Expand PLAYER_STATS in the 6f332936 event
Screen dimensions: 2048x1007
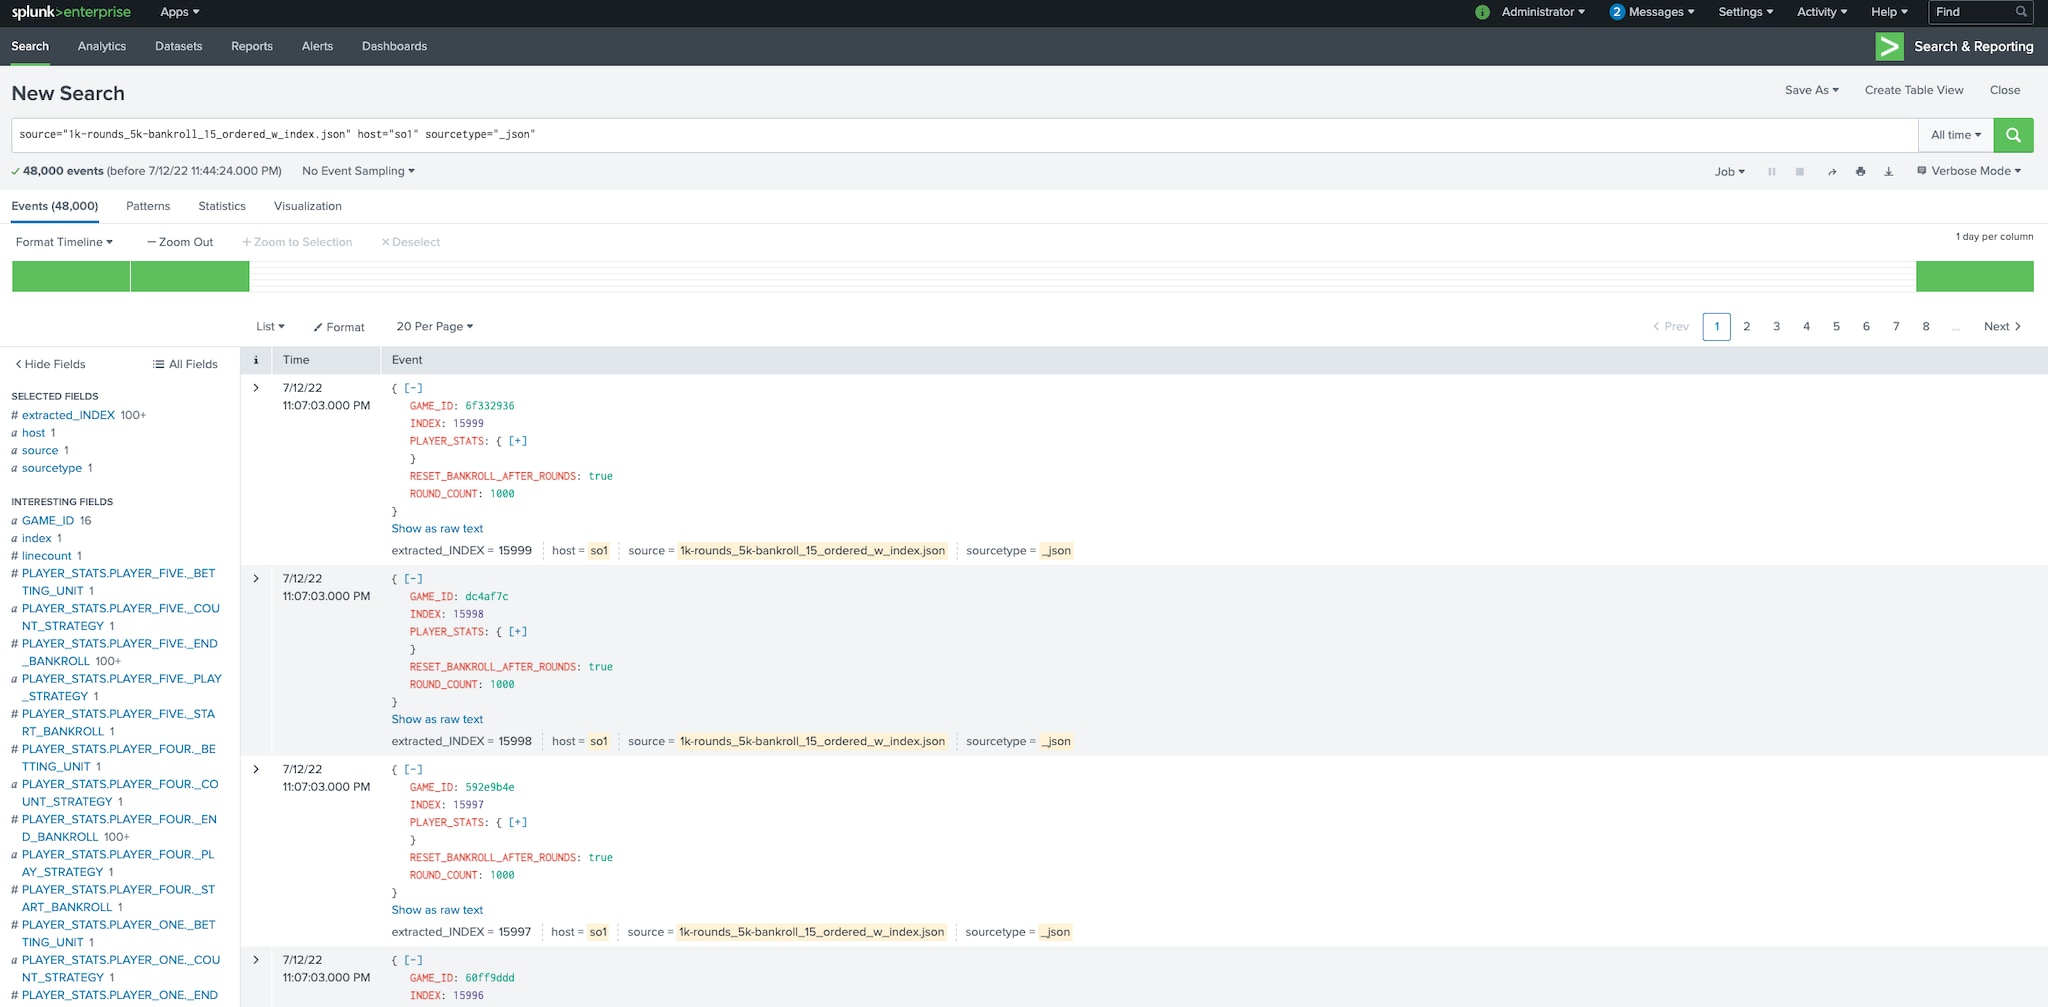518,441
